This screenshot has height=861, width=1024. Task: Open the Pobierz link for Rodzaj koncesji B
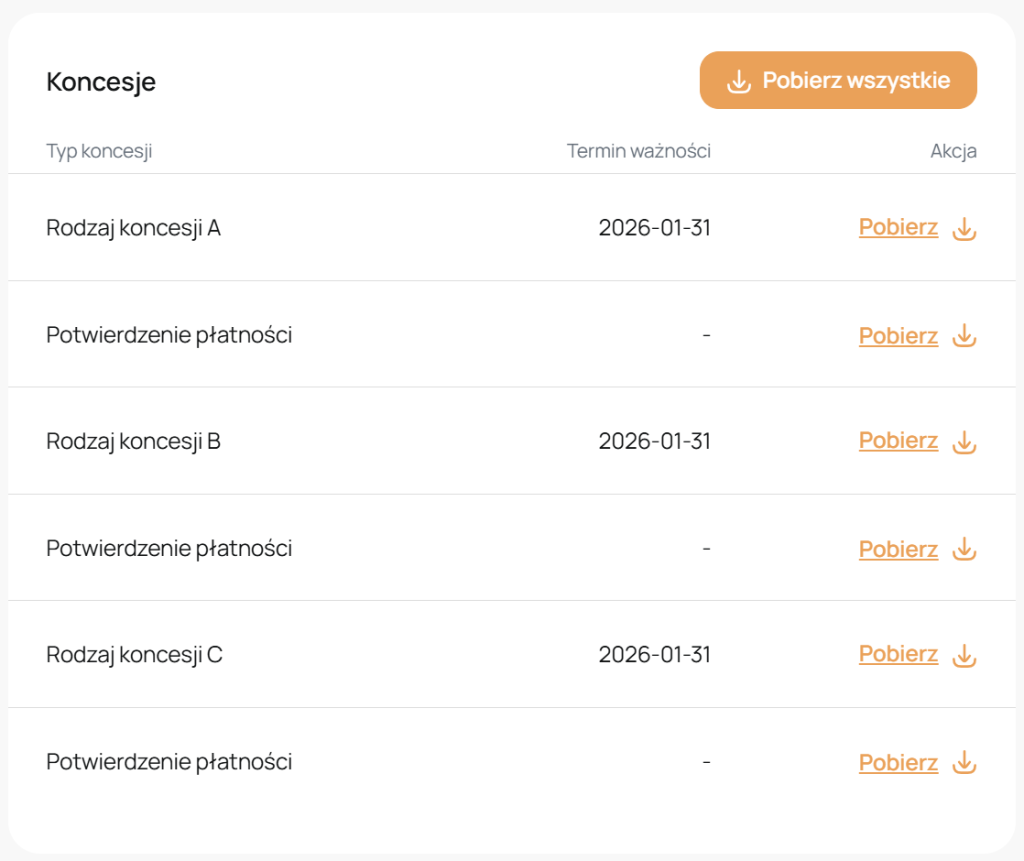coord(898,441)
